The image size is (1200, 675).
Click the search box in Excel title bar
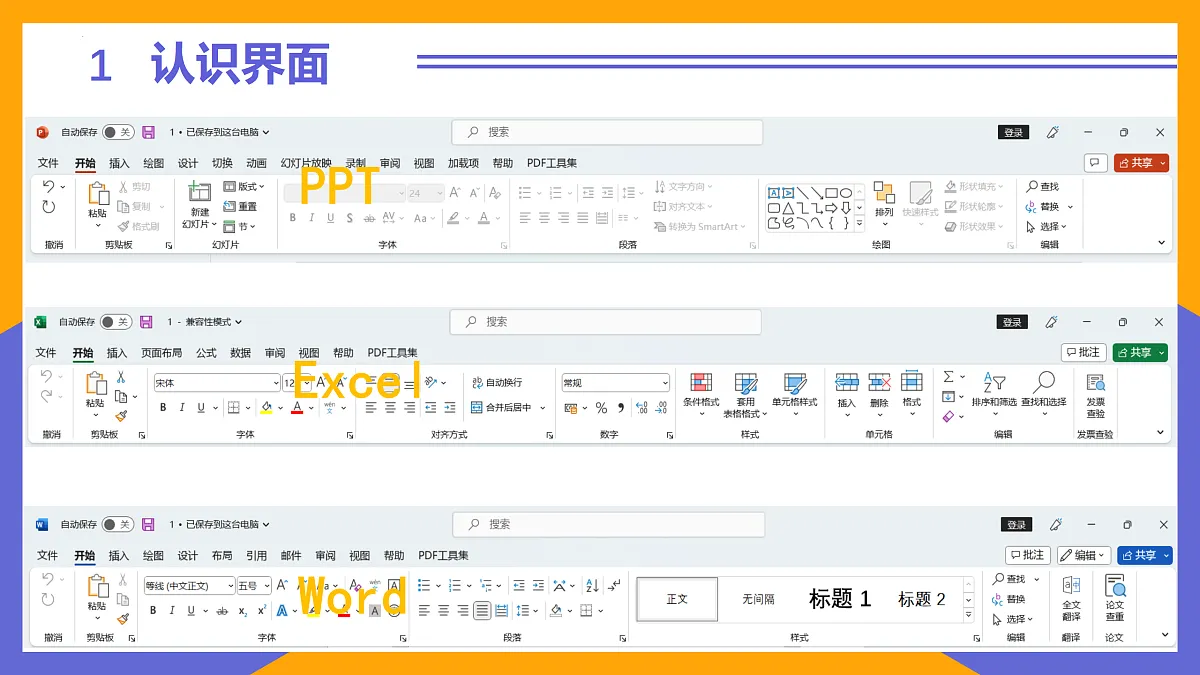coord(605,322)
